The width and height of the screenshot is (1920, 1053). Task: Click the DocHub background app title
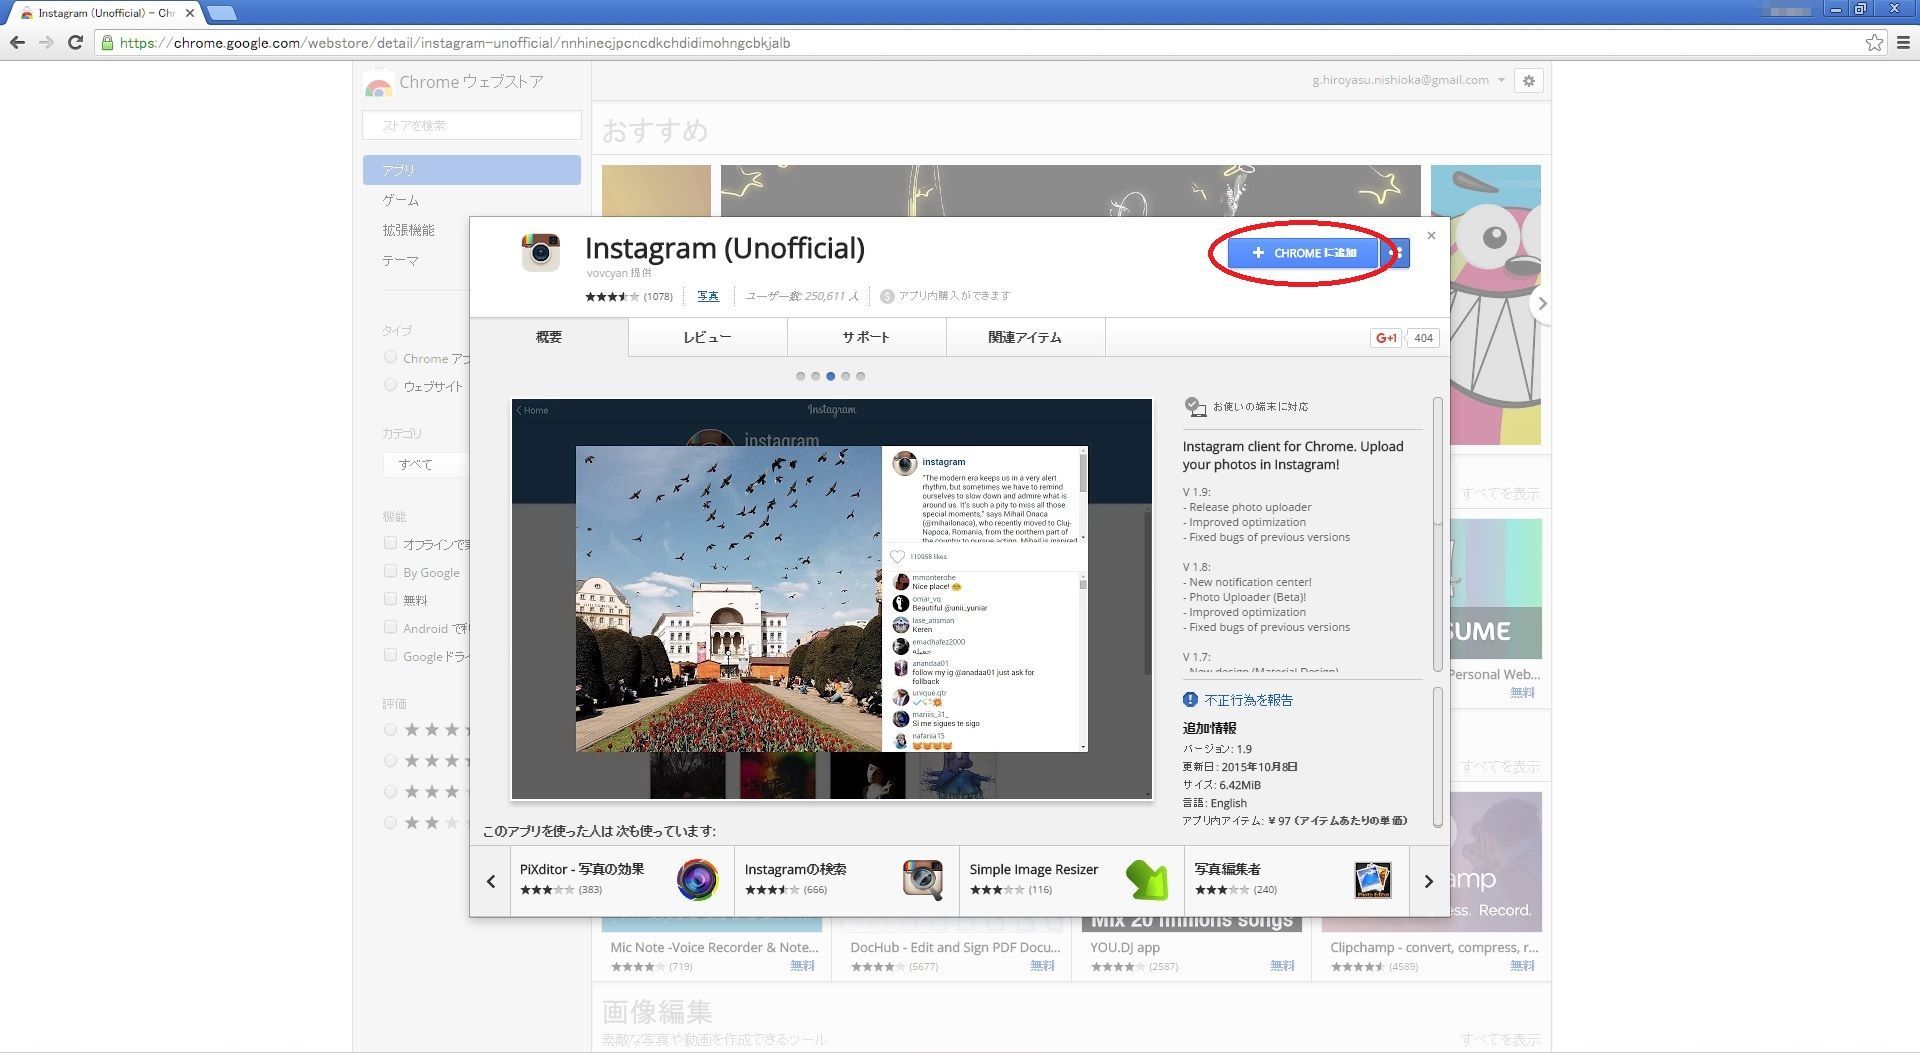pyautogui.click(x=955, y=947)
